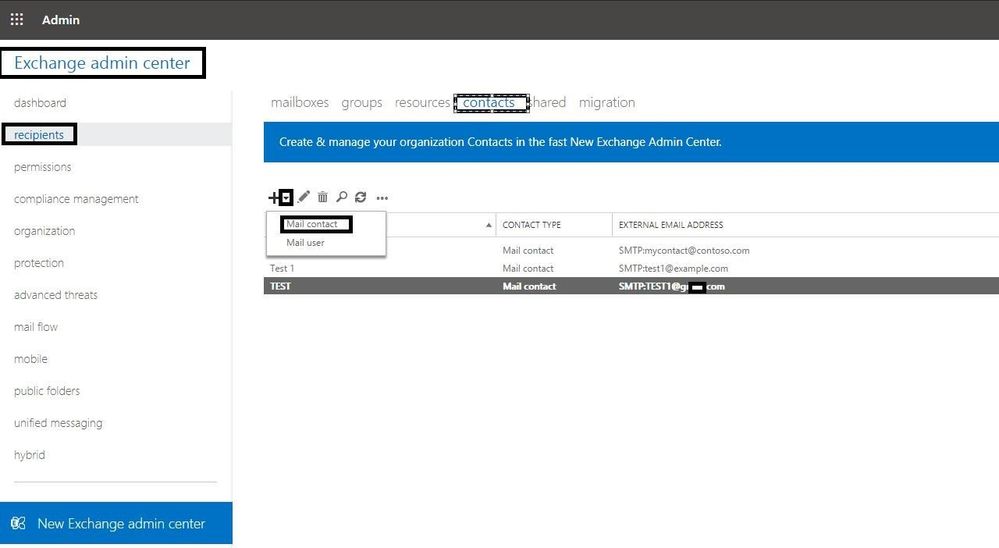Screen dimensions: 999x548
Task: Open organization in the sidebar
Action: point(45,231)
